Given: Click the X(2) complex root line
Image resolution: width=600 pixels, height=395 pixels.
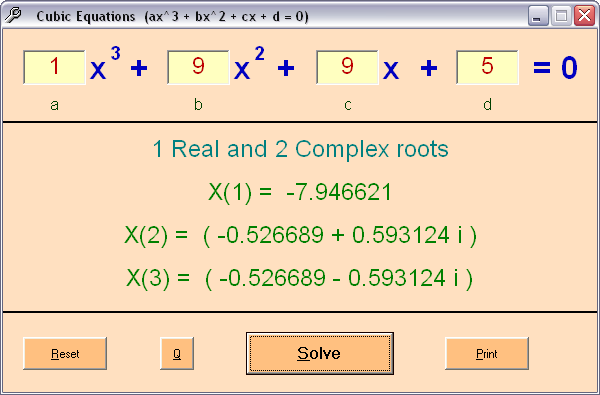Looking at the screenshot, I should click(x=301, y=235).
